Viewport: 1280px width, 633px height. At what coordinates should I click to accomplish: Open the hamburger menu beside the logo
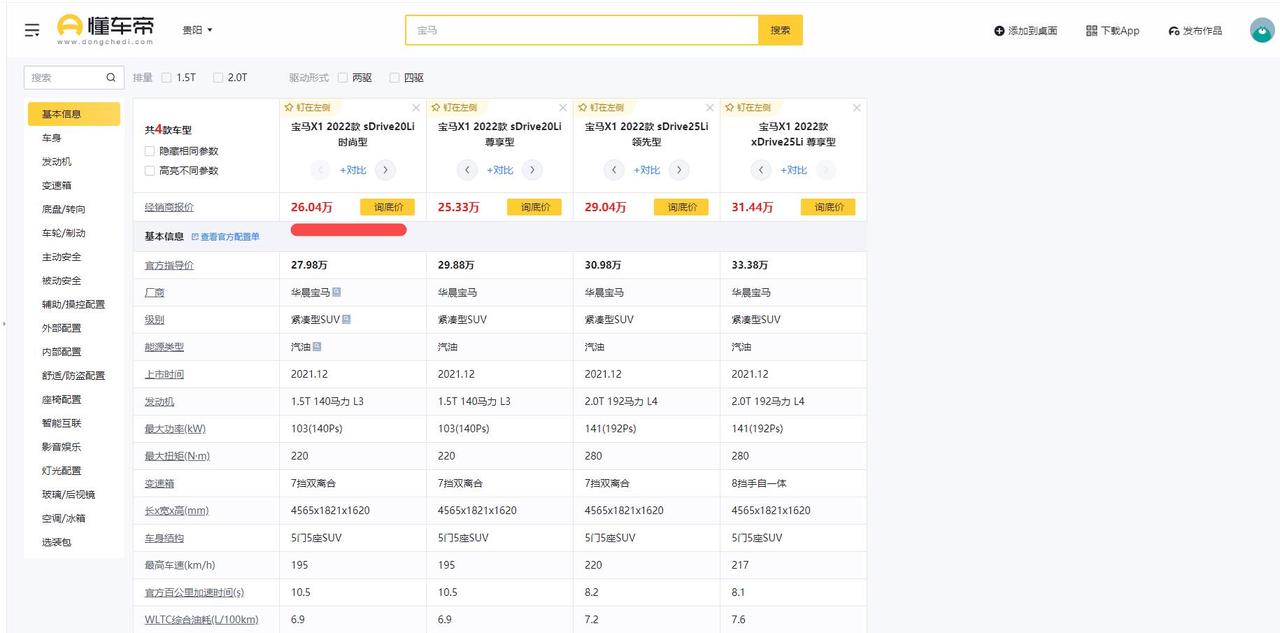(32, 30)
